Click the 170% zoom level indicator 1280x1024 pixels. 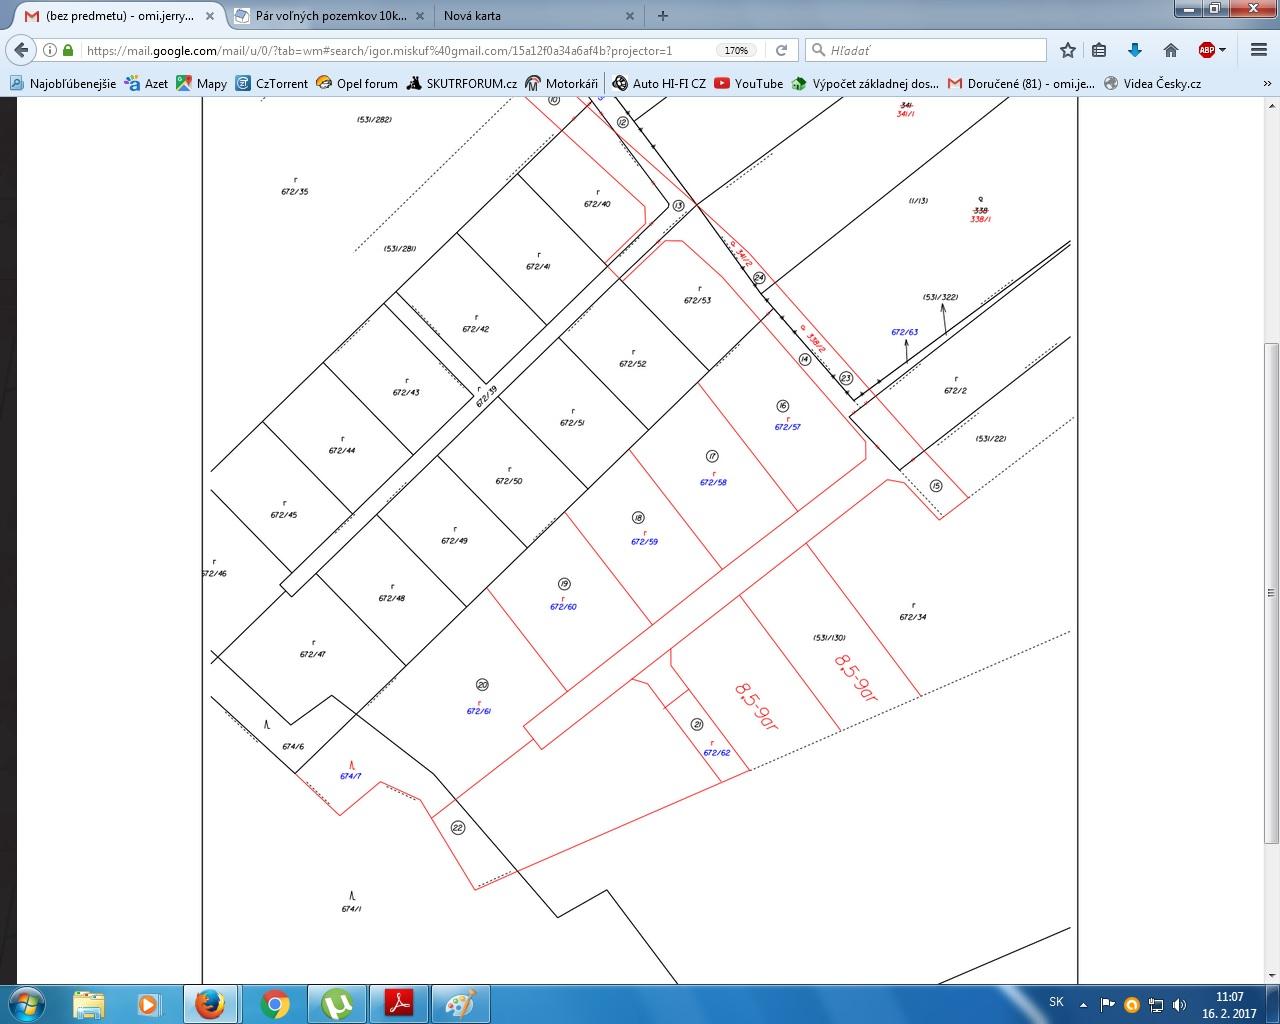click(736, 50)
